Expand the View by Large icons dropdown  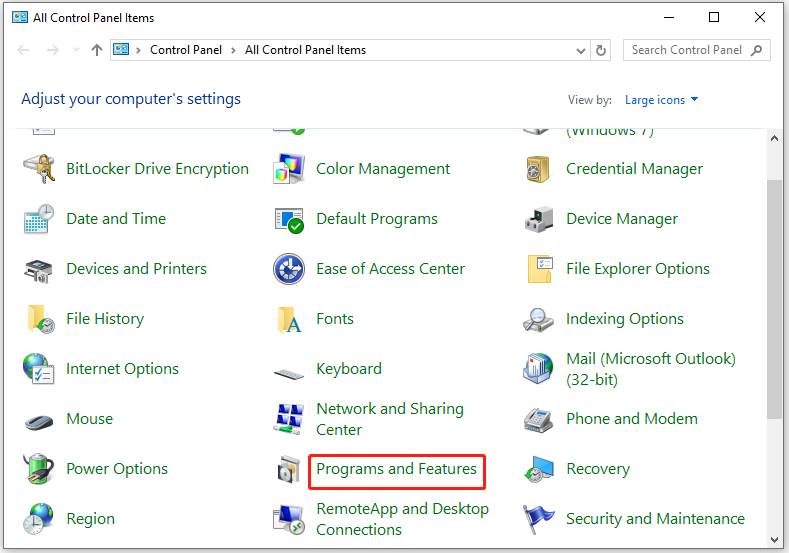click(661, 100)
